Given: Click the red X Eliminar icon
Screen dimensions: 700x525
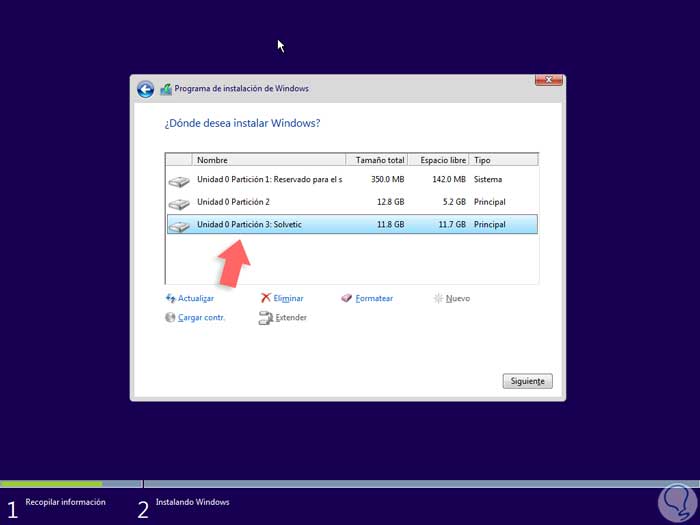Looking at the screenshot, I should point(266,297).
